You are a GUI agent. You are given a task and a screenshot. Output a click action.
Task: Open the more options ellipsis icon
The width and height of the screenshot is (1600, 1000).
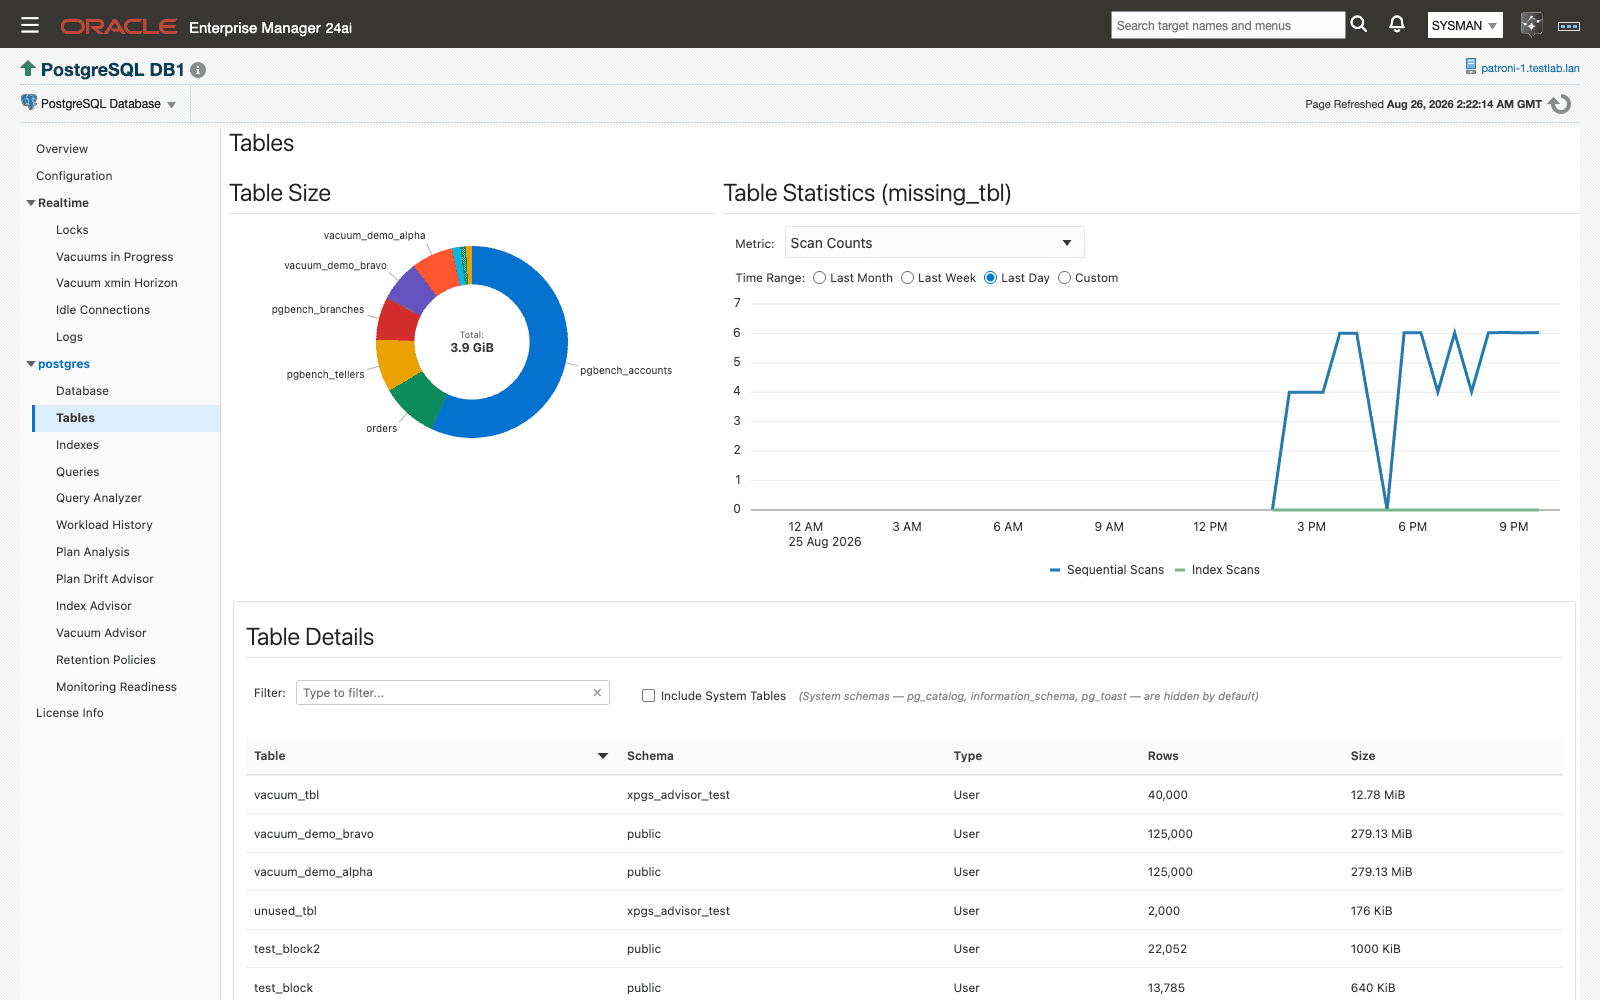[x=1569, y=26]
